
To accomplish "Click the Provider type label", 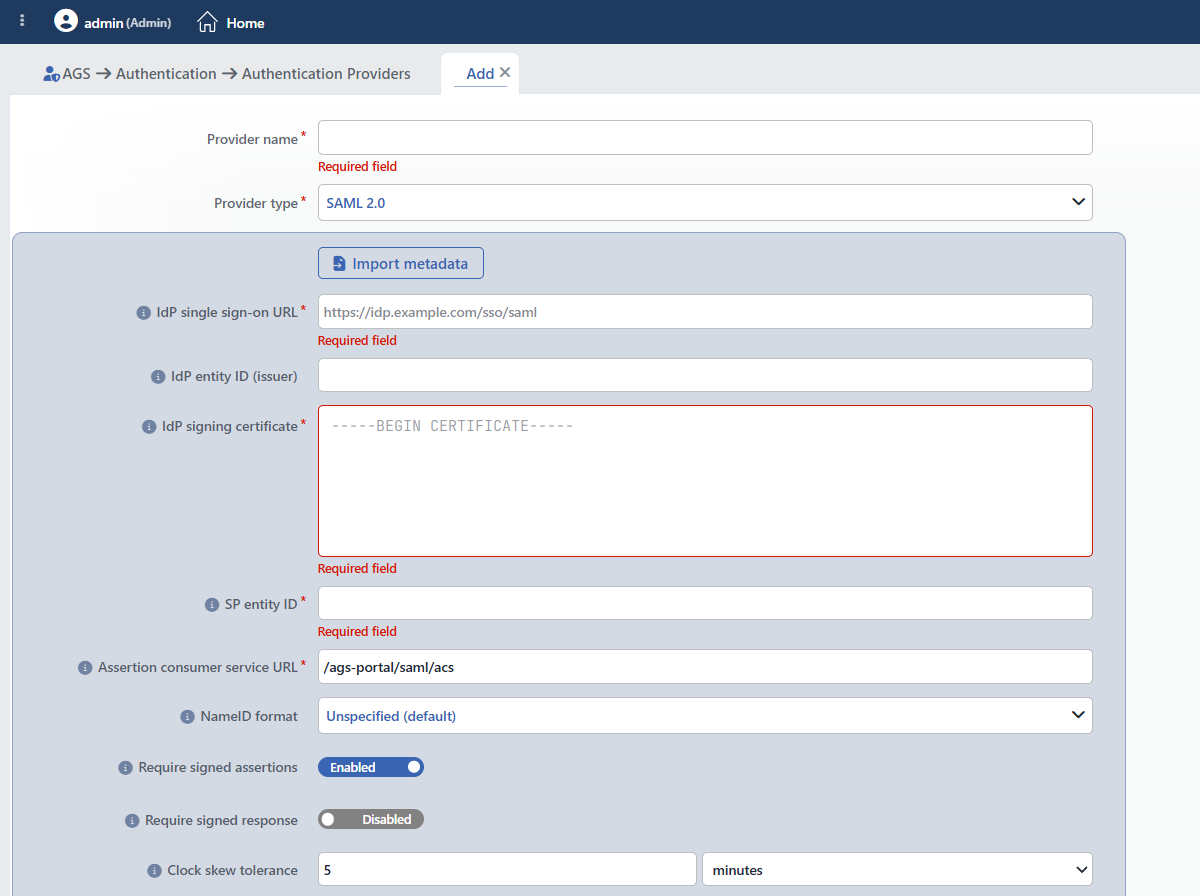I will coord(256,203).
